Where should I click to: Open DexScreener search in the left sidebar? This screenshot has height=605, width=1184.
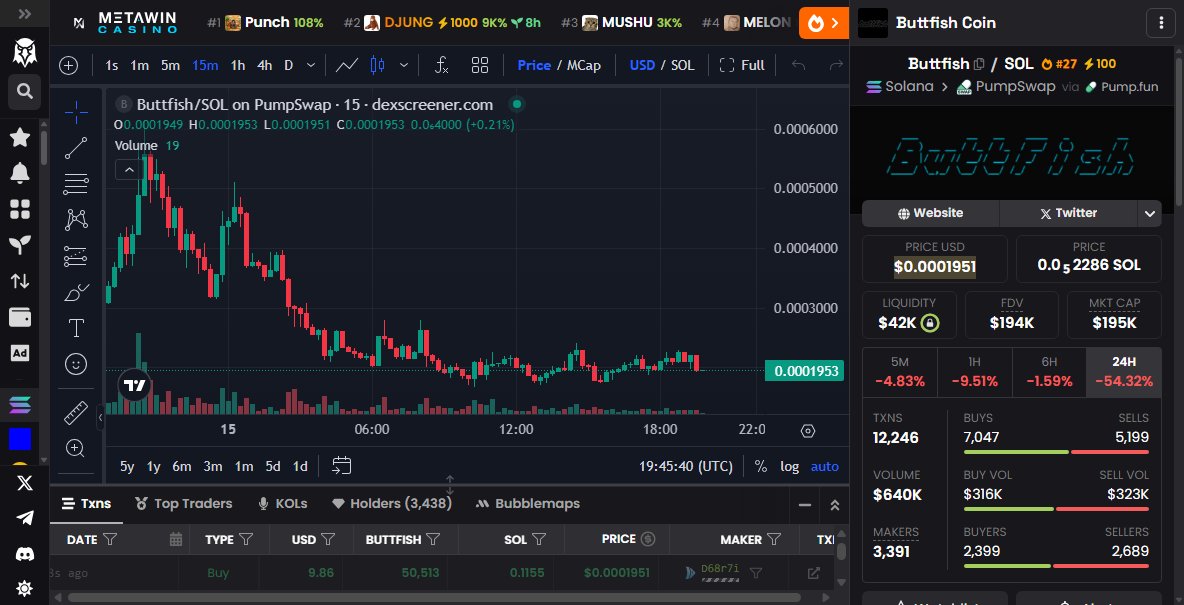pyautogui.click(x=22, y=92)
